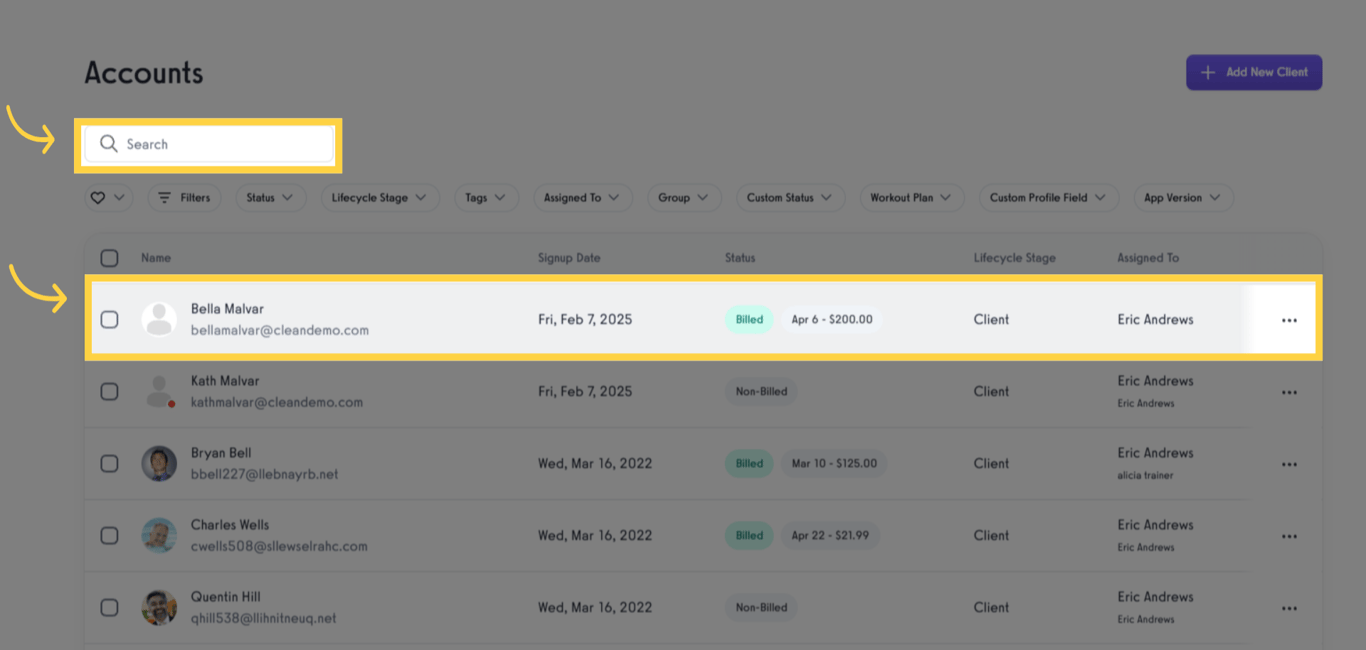Open the Workout Plan filter
This screenshot has width=1366, height=650.
911,197
